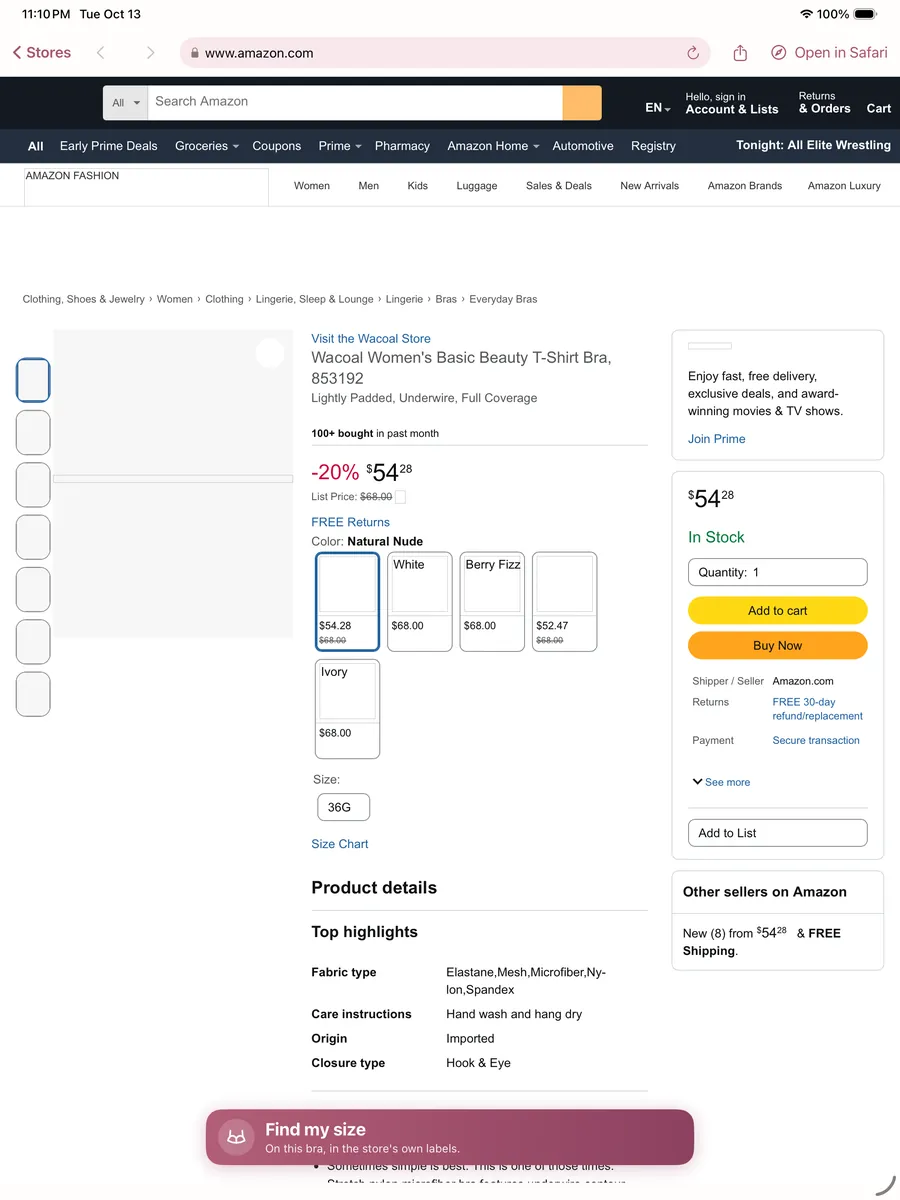The height and width of the screenshot is (1200, 900).
Task: Focus the Search Amazon field
Action: [355, 102]
